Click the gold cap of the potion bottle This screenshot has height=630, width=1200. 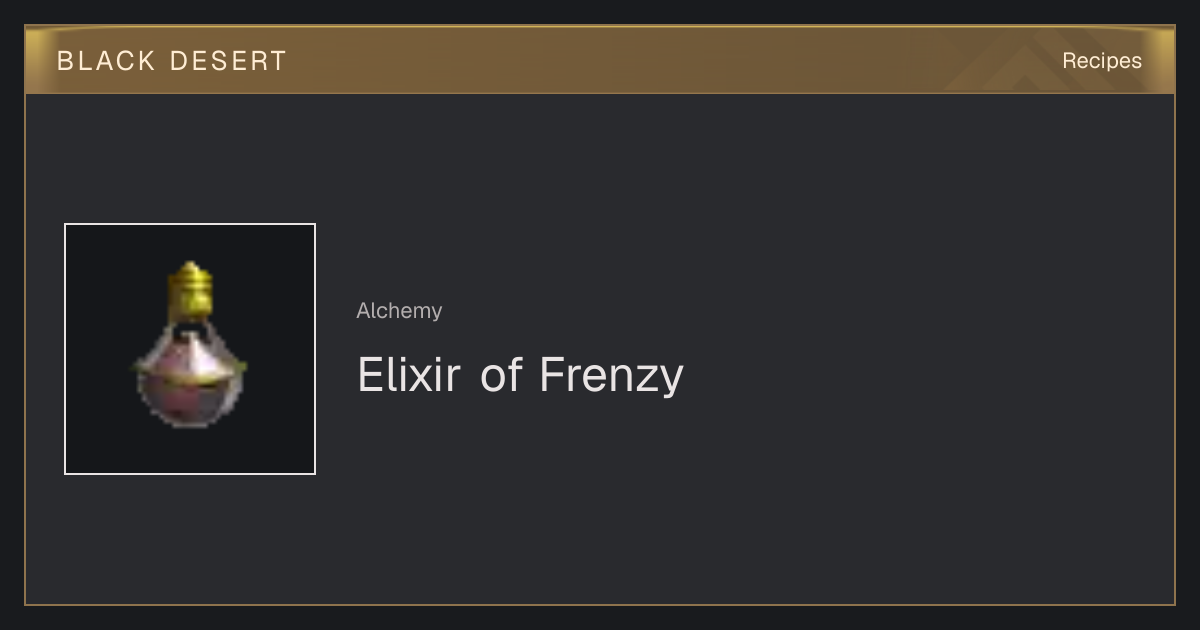pyautogui.click(x=189, y=287)
